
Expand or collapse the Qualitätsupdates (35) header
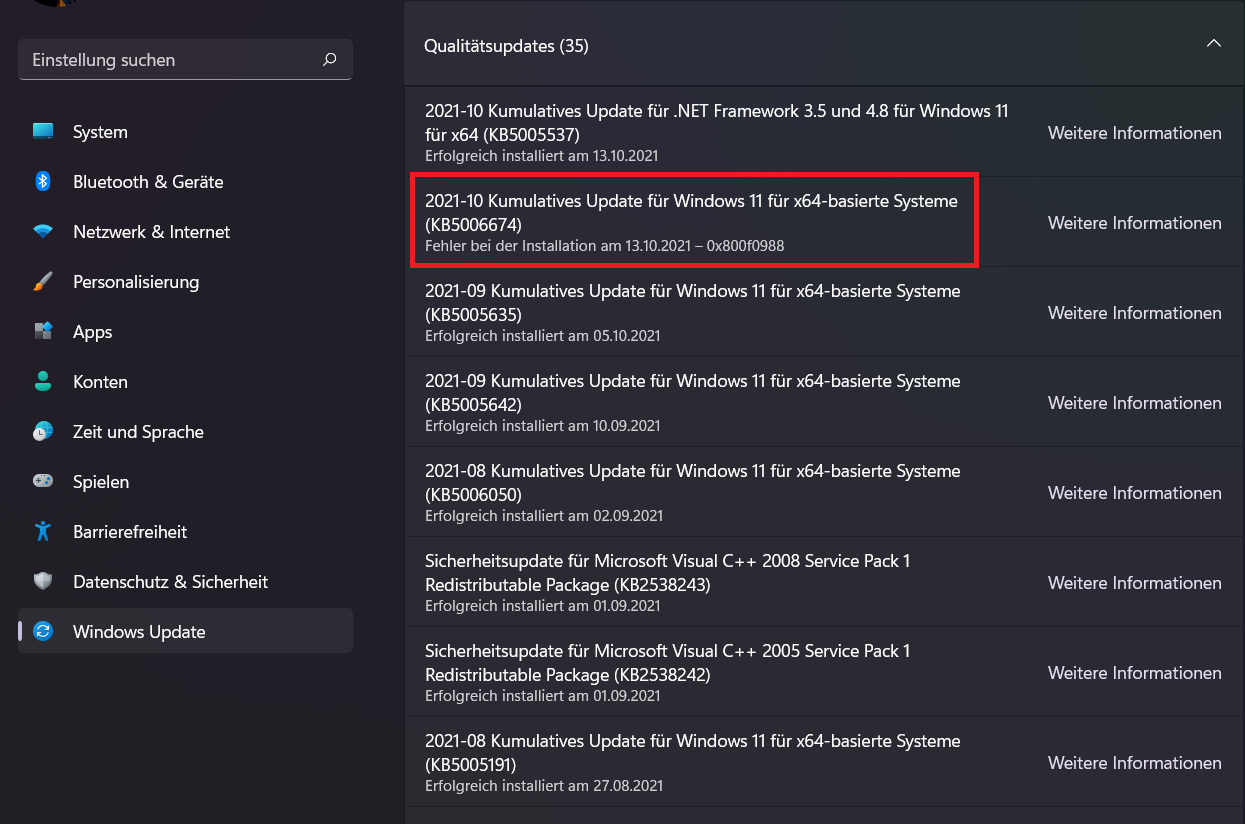click(506, 46)
